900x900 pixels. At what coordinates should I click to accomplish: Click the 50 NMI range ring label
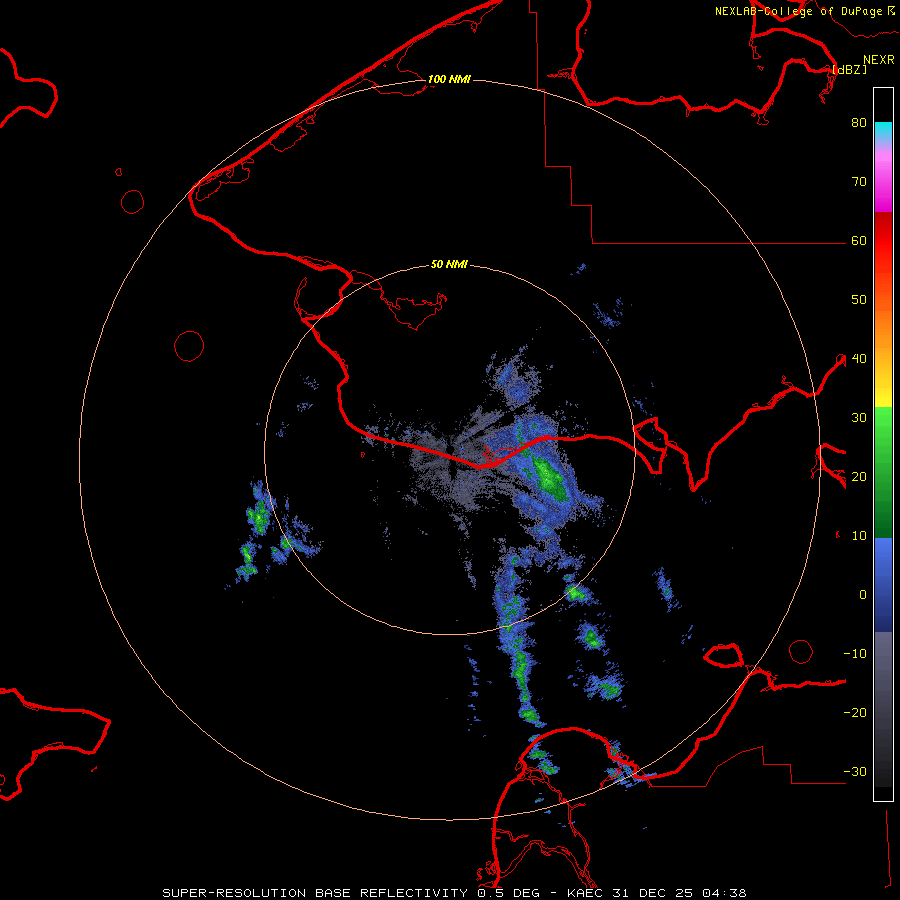[x=449, y=264]
